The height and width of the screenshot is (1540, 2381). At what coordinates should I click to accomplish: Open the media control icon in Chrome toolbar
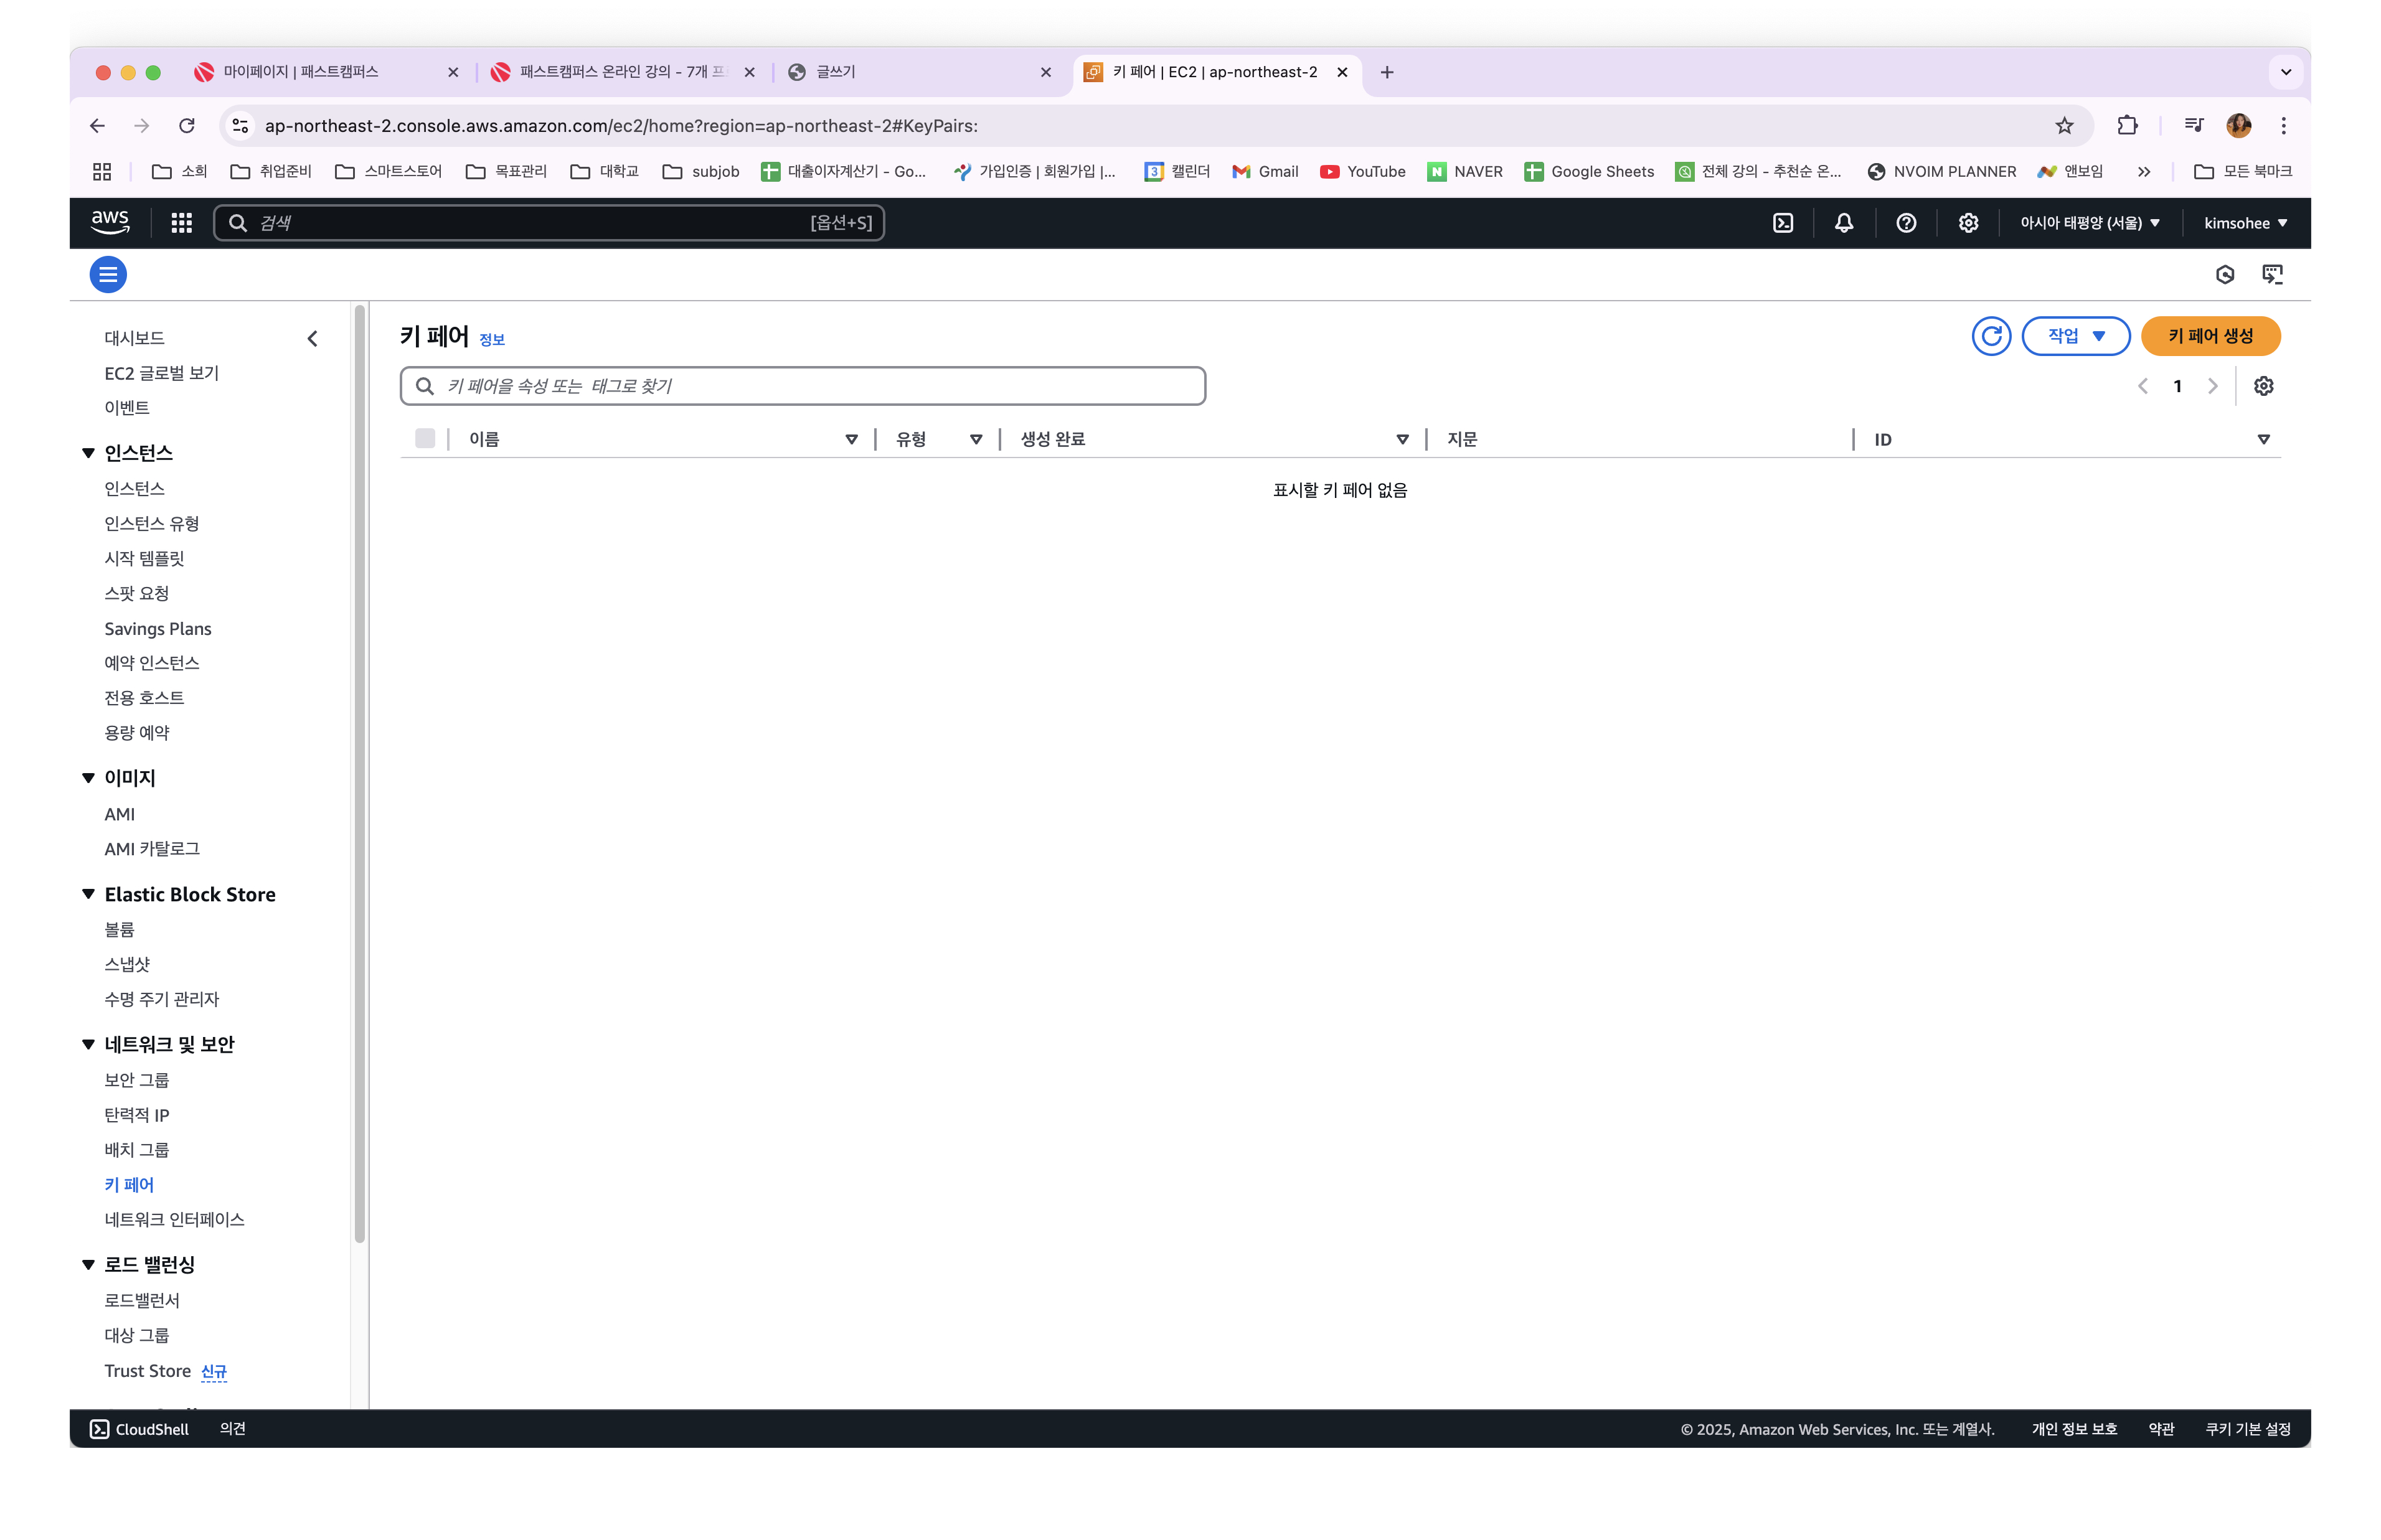(x=2194, y=125)
